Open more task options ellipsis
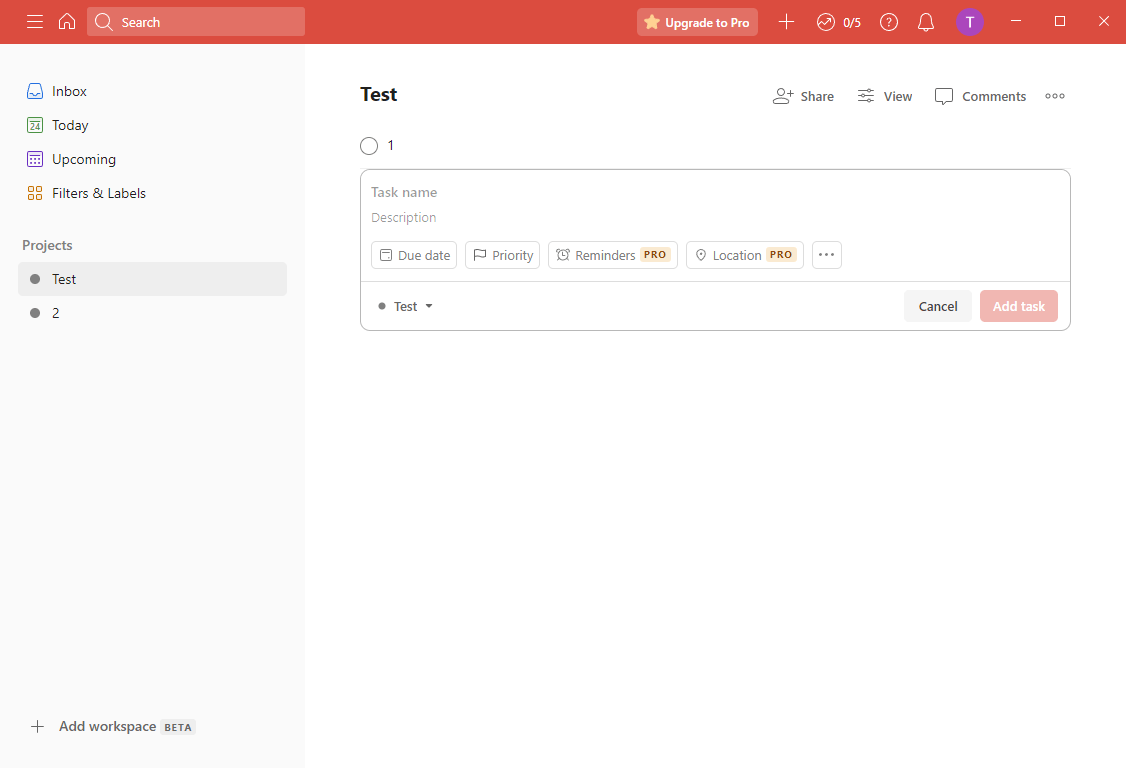Image resolution: width=1126 pixels, height=768 pixels. (827, 255)
